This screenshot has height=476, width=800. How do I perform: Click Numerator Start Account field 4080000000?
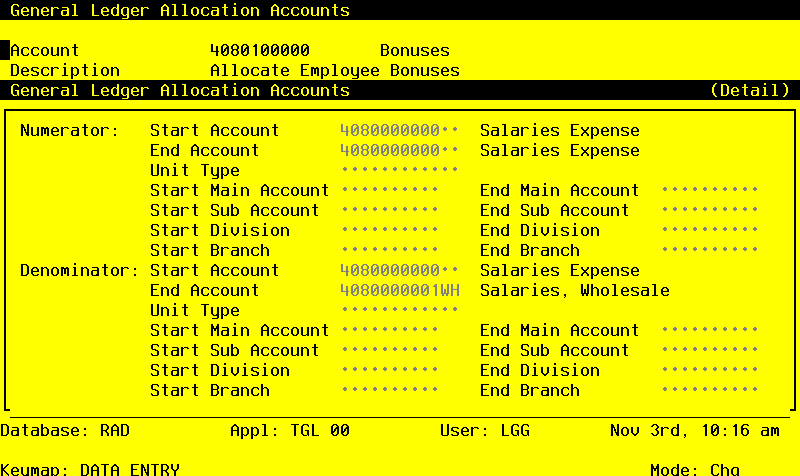(x=399, y=130)
